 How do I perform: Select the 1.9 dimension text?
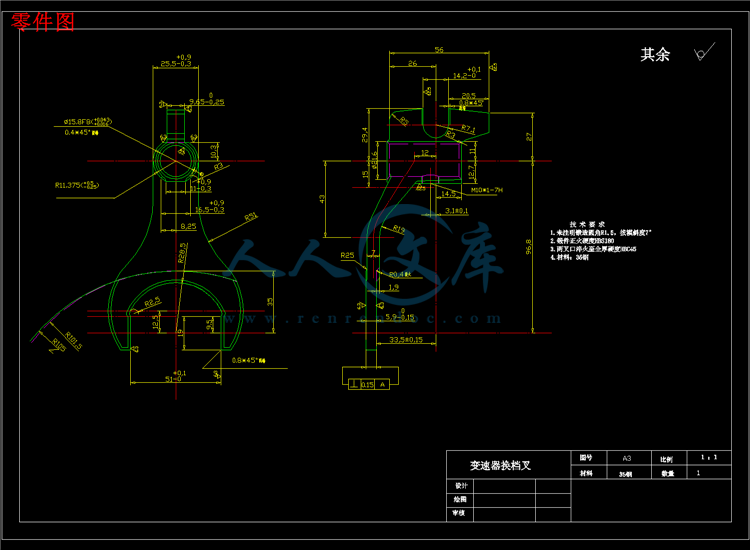point(393,287)
